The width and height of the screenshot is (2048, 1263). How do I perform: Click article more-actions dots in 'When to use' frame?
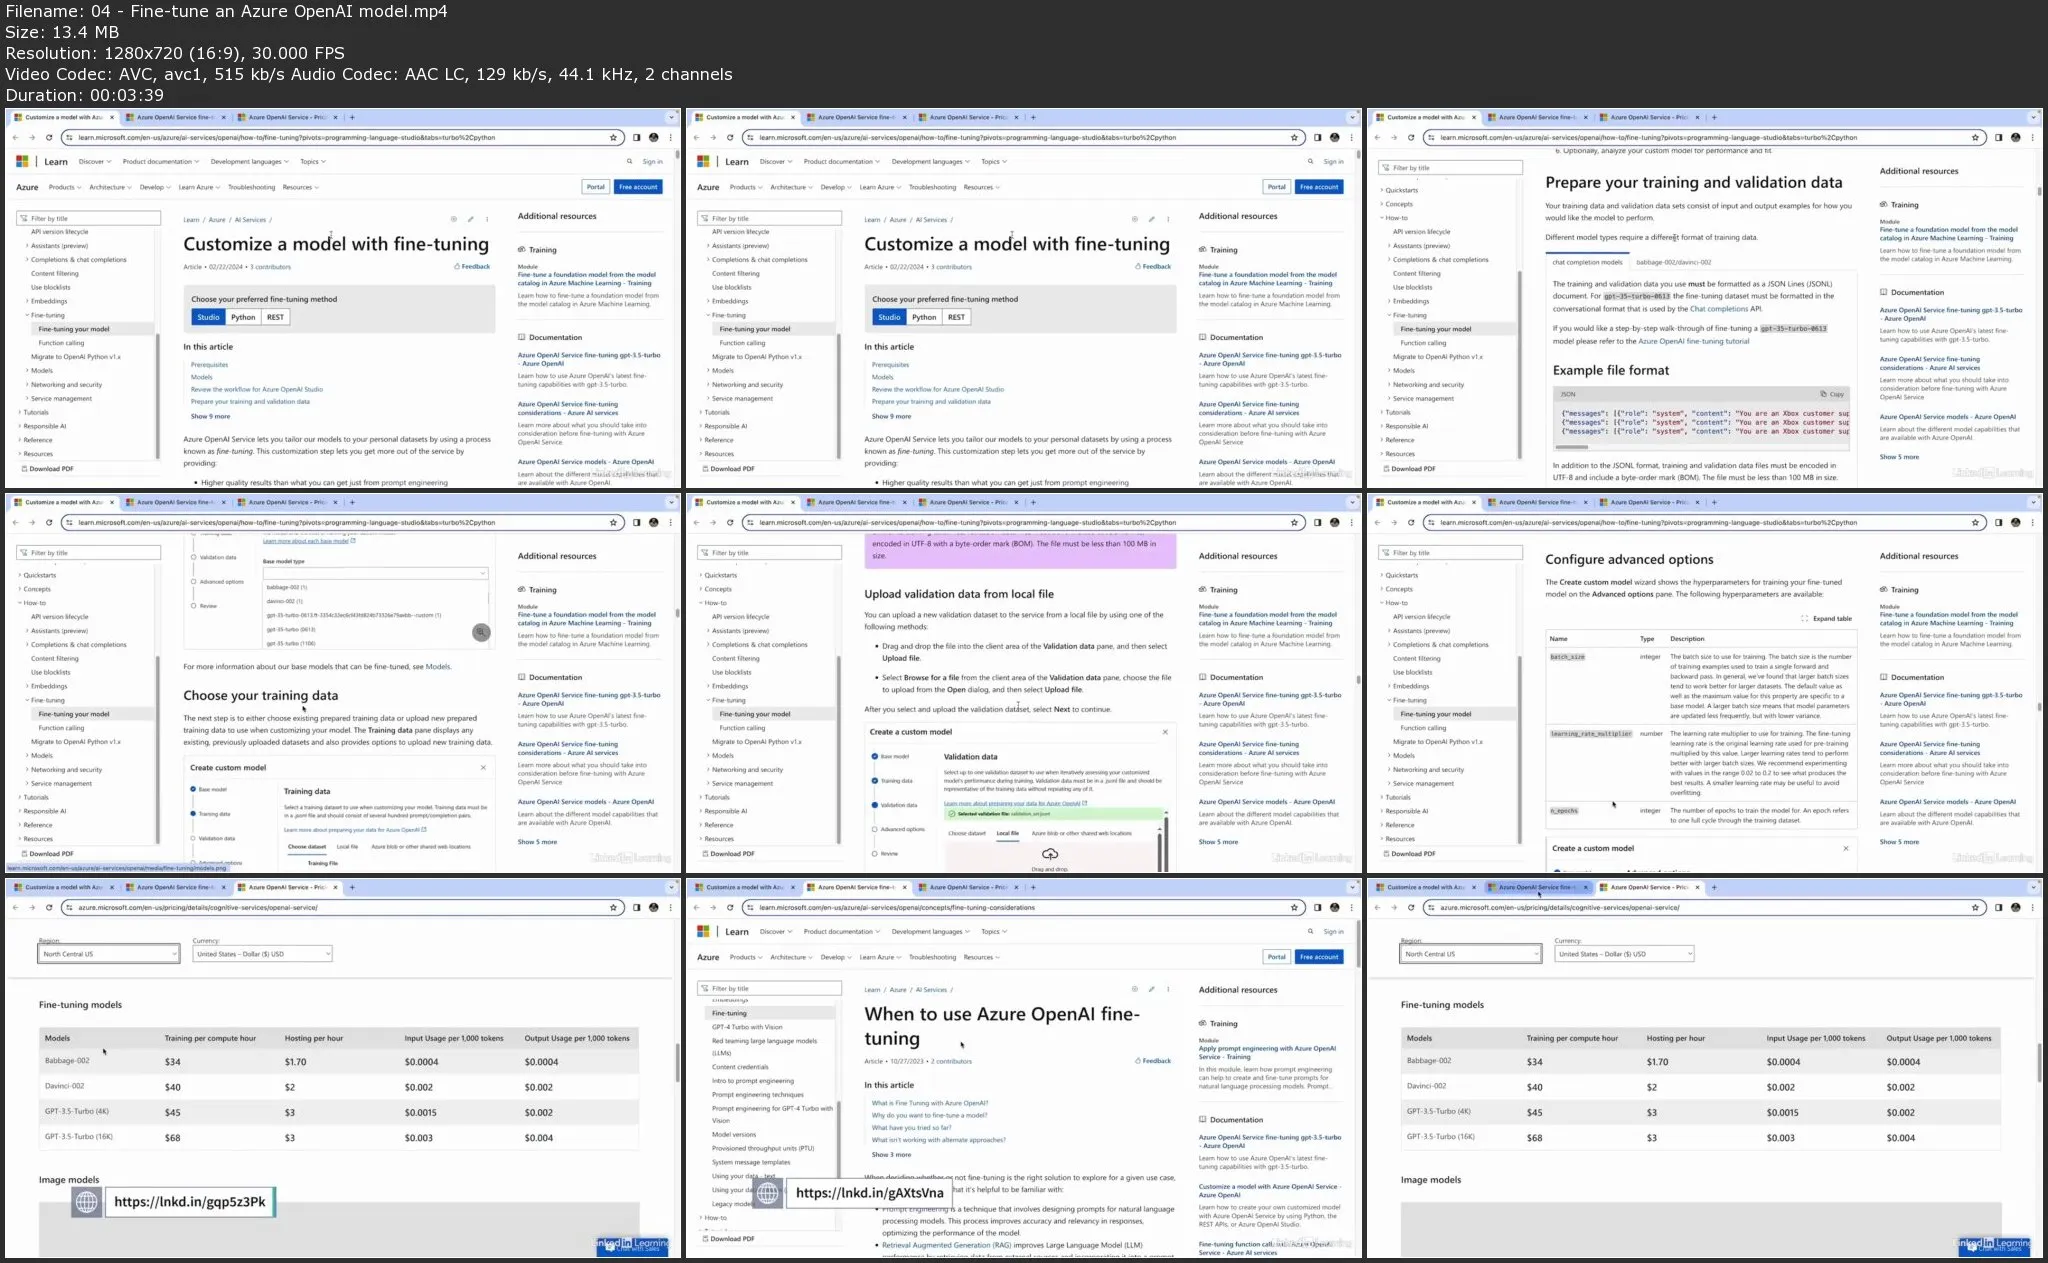[x=1168, y=989]
